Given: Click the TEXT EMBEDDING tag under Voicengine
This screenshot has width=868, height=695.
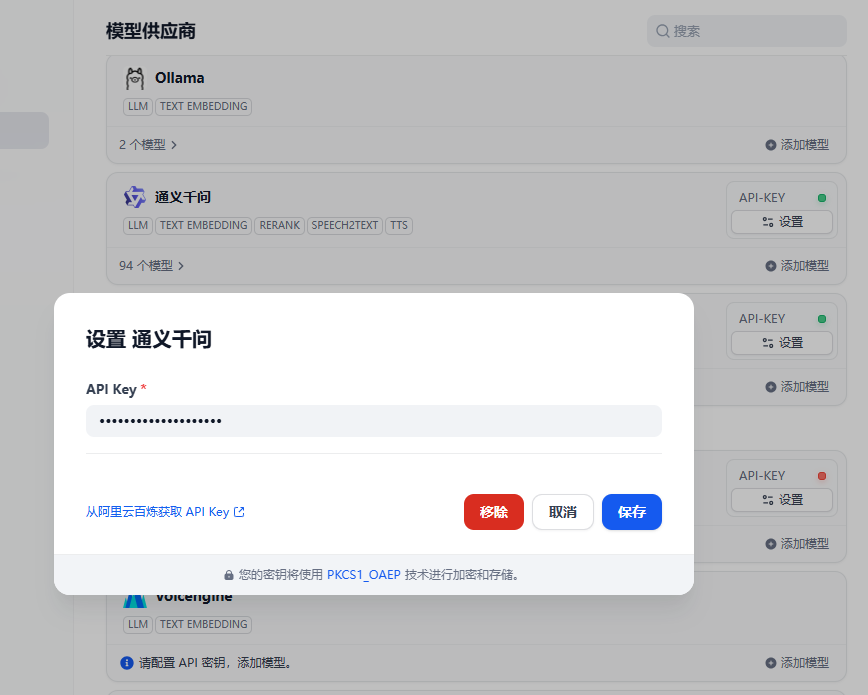Looking at the screenshot, I should point(204,625).
